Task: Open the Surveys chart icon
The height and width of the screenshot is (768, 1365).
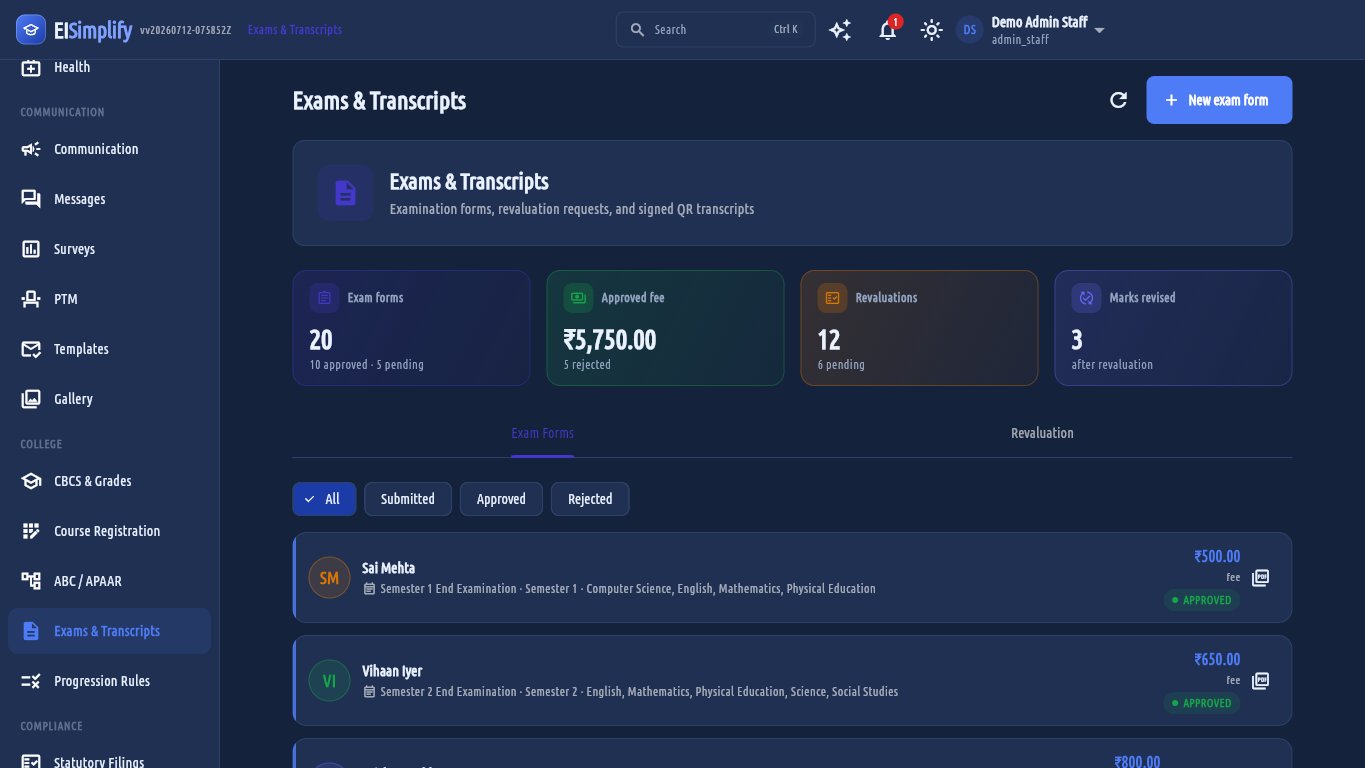Action: (x=31, y=249)
